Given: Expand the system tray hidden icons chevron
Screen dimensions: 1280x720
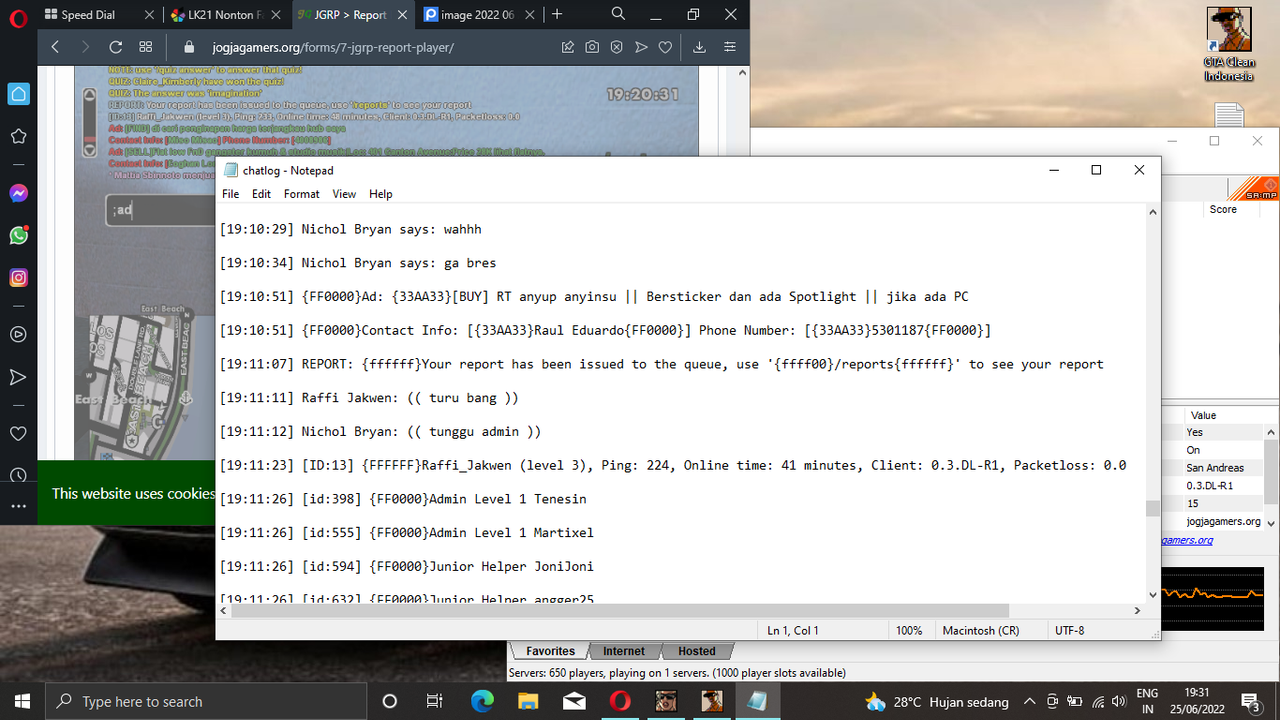Looking at the screenshot, I should tap(1029, 701).
